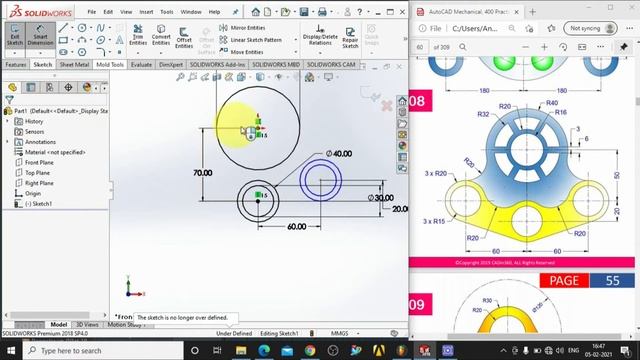Switch to the Sheet Metal tab
640x360 pixels.
[x=74, y=64]
